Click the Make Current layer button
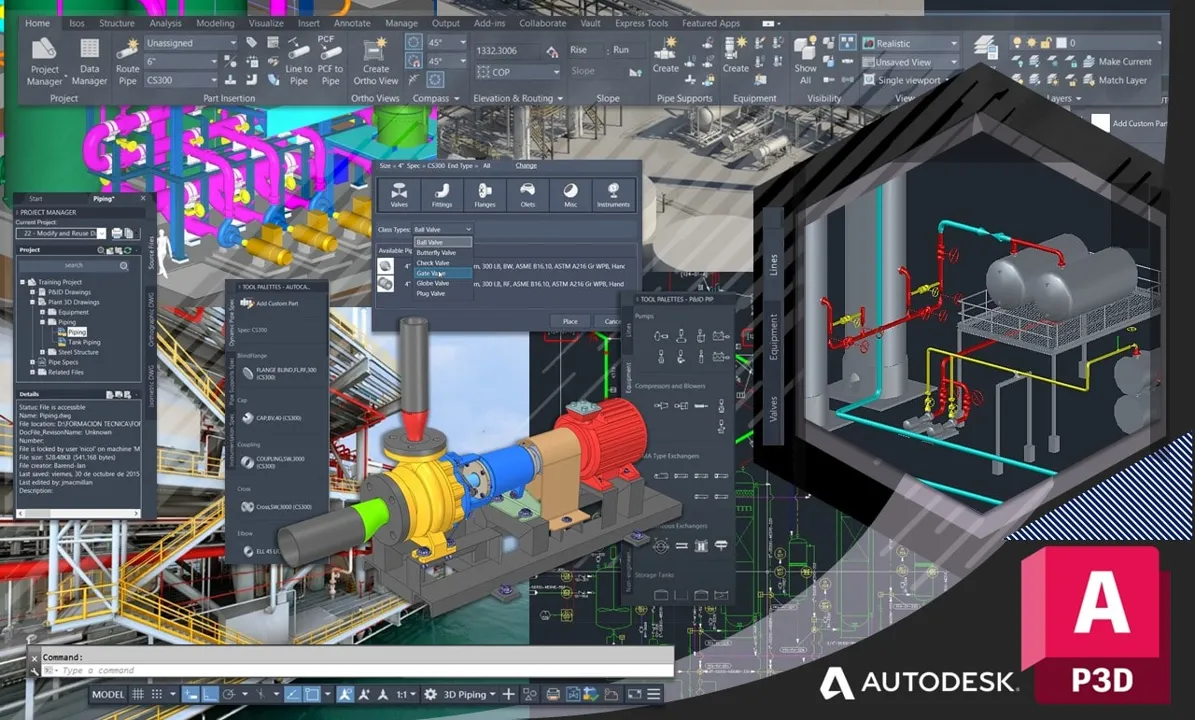 pos(1117,62)
